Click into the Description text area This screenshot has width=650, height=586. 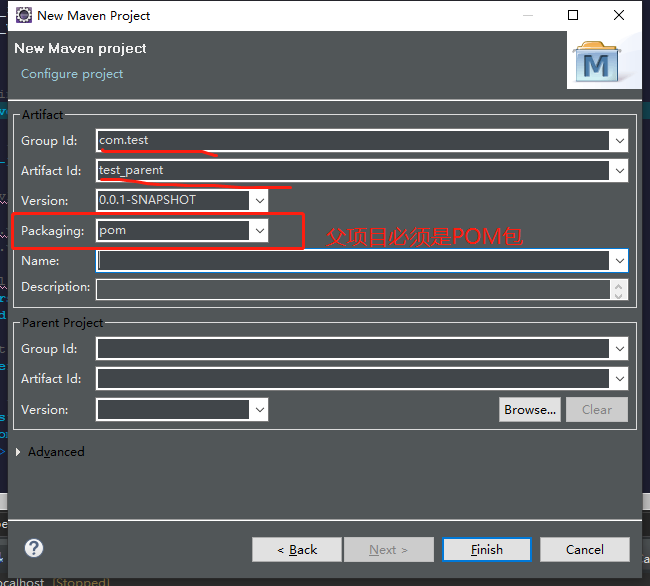point(353,289)
